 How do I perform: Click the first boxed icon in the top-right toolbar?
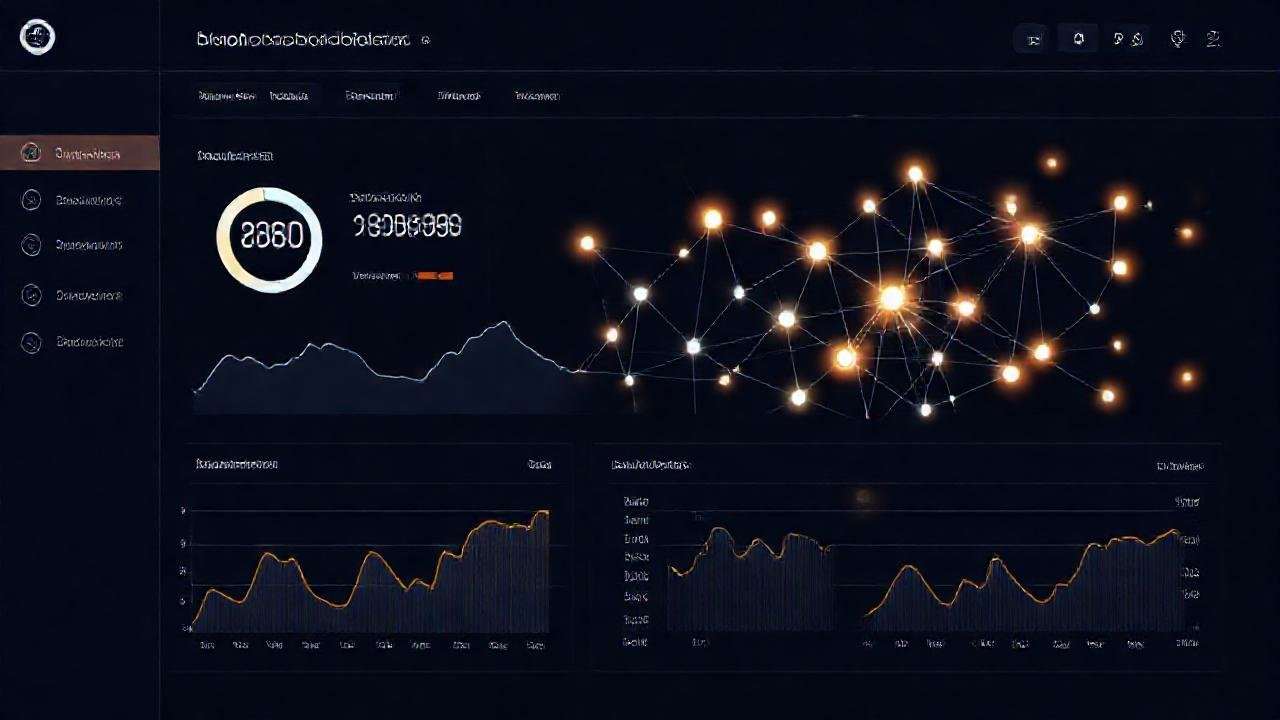(x=1034, y=40)
